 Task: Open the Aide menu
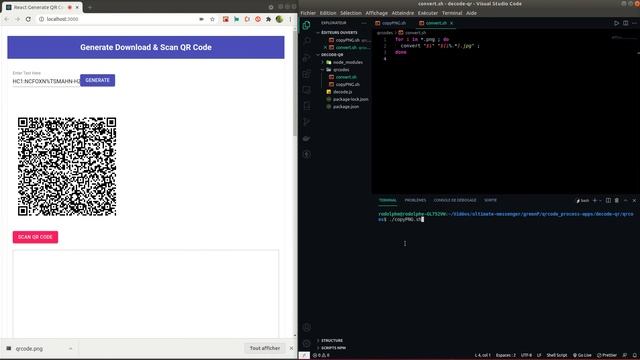pyautogui.click(x=471, y=13)
